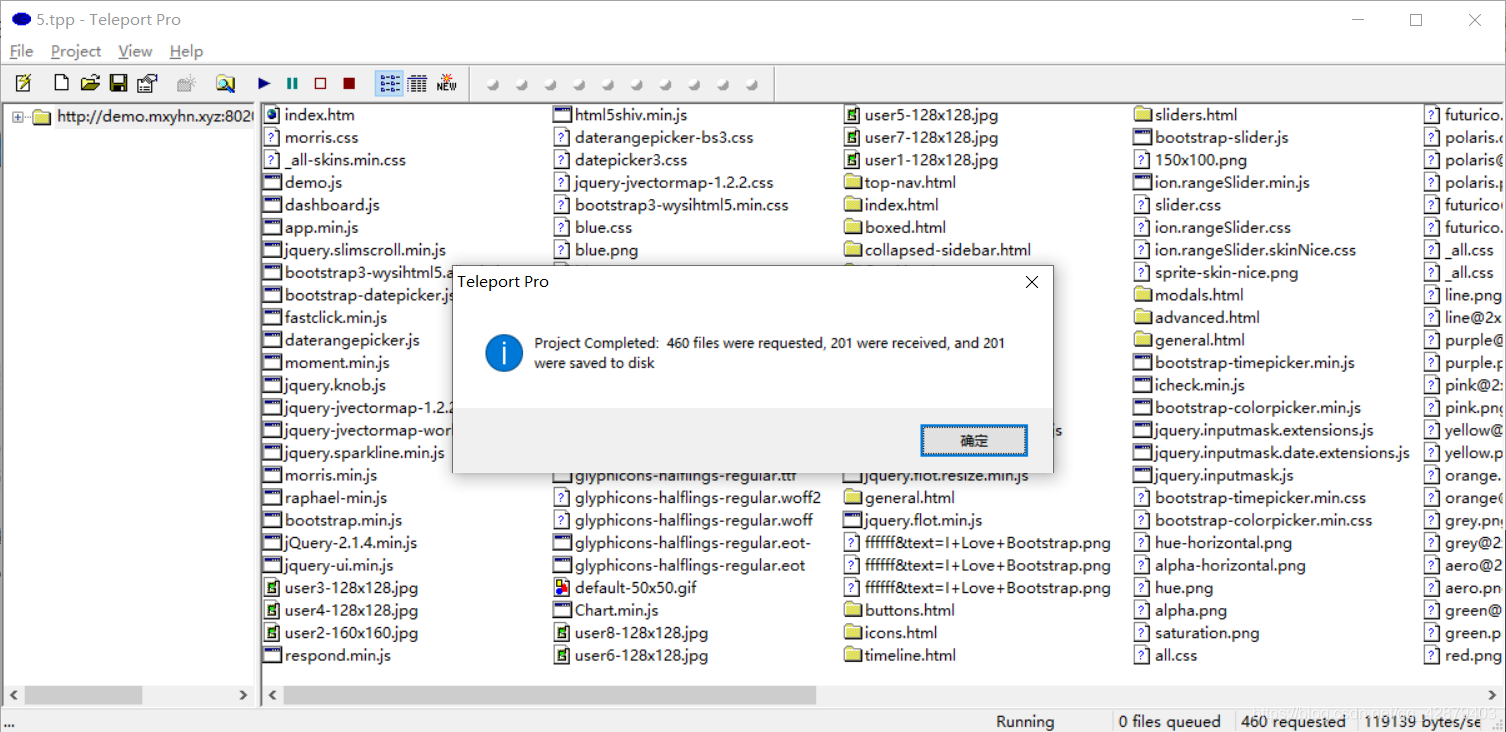Select default-50x50.gif file

(x=625, y=588)
